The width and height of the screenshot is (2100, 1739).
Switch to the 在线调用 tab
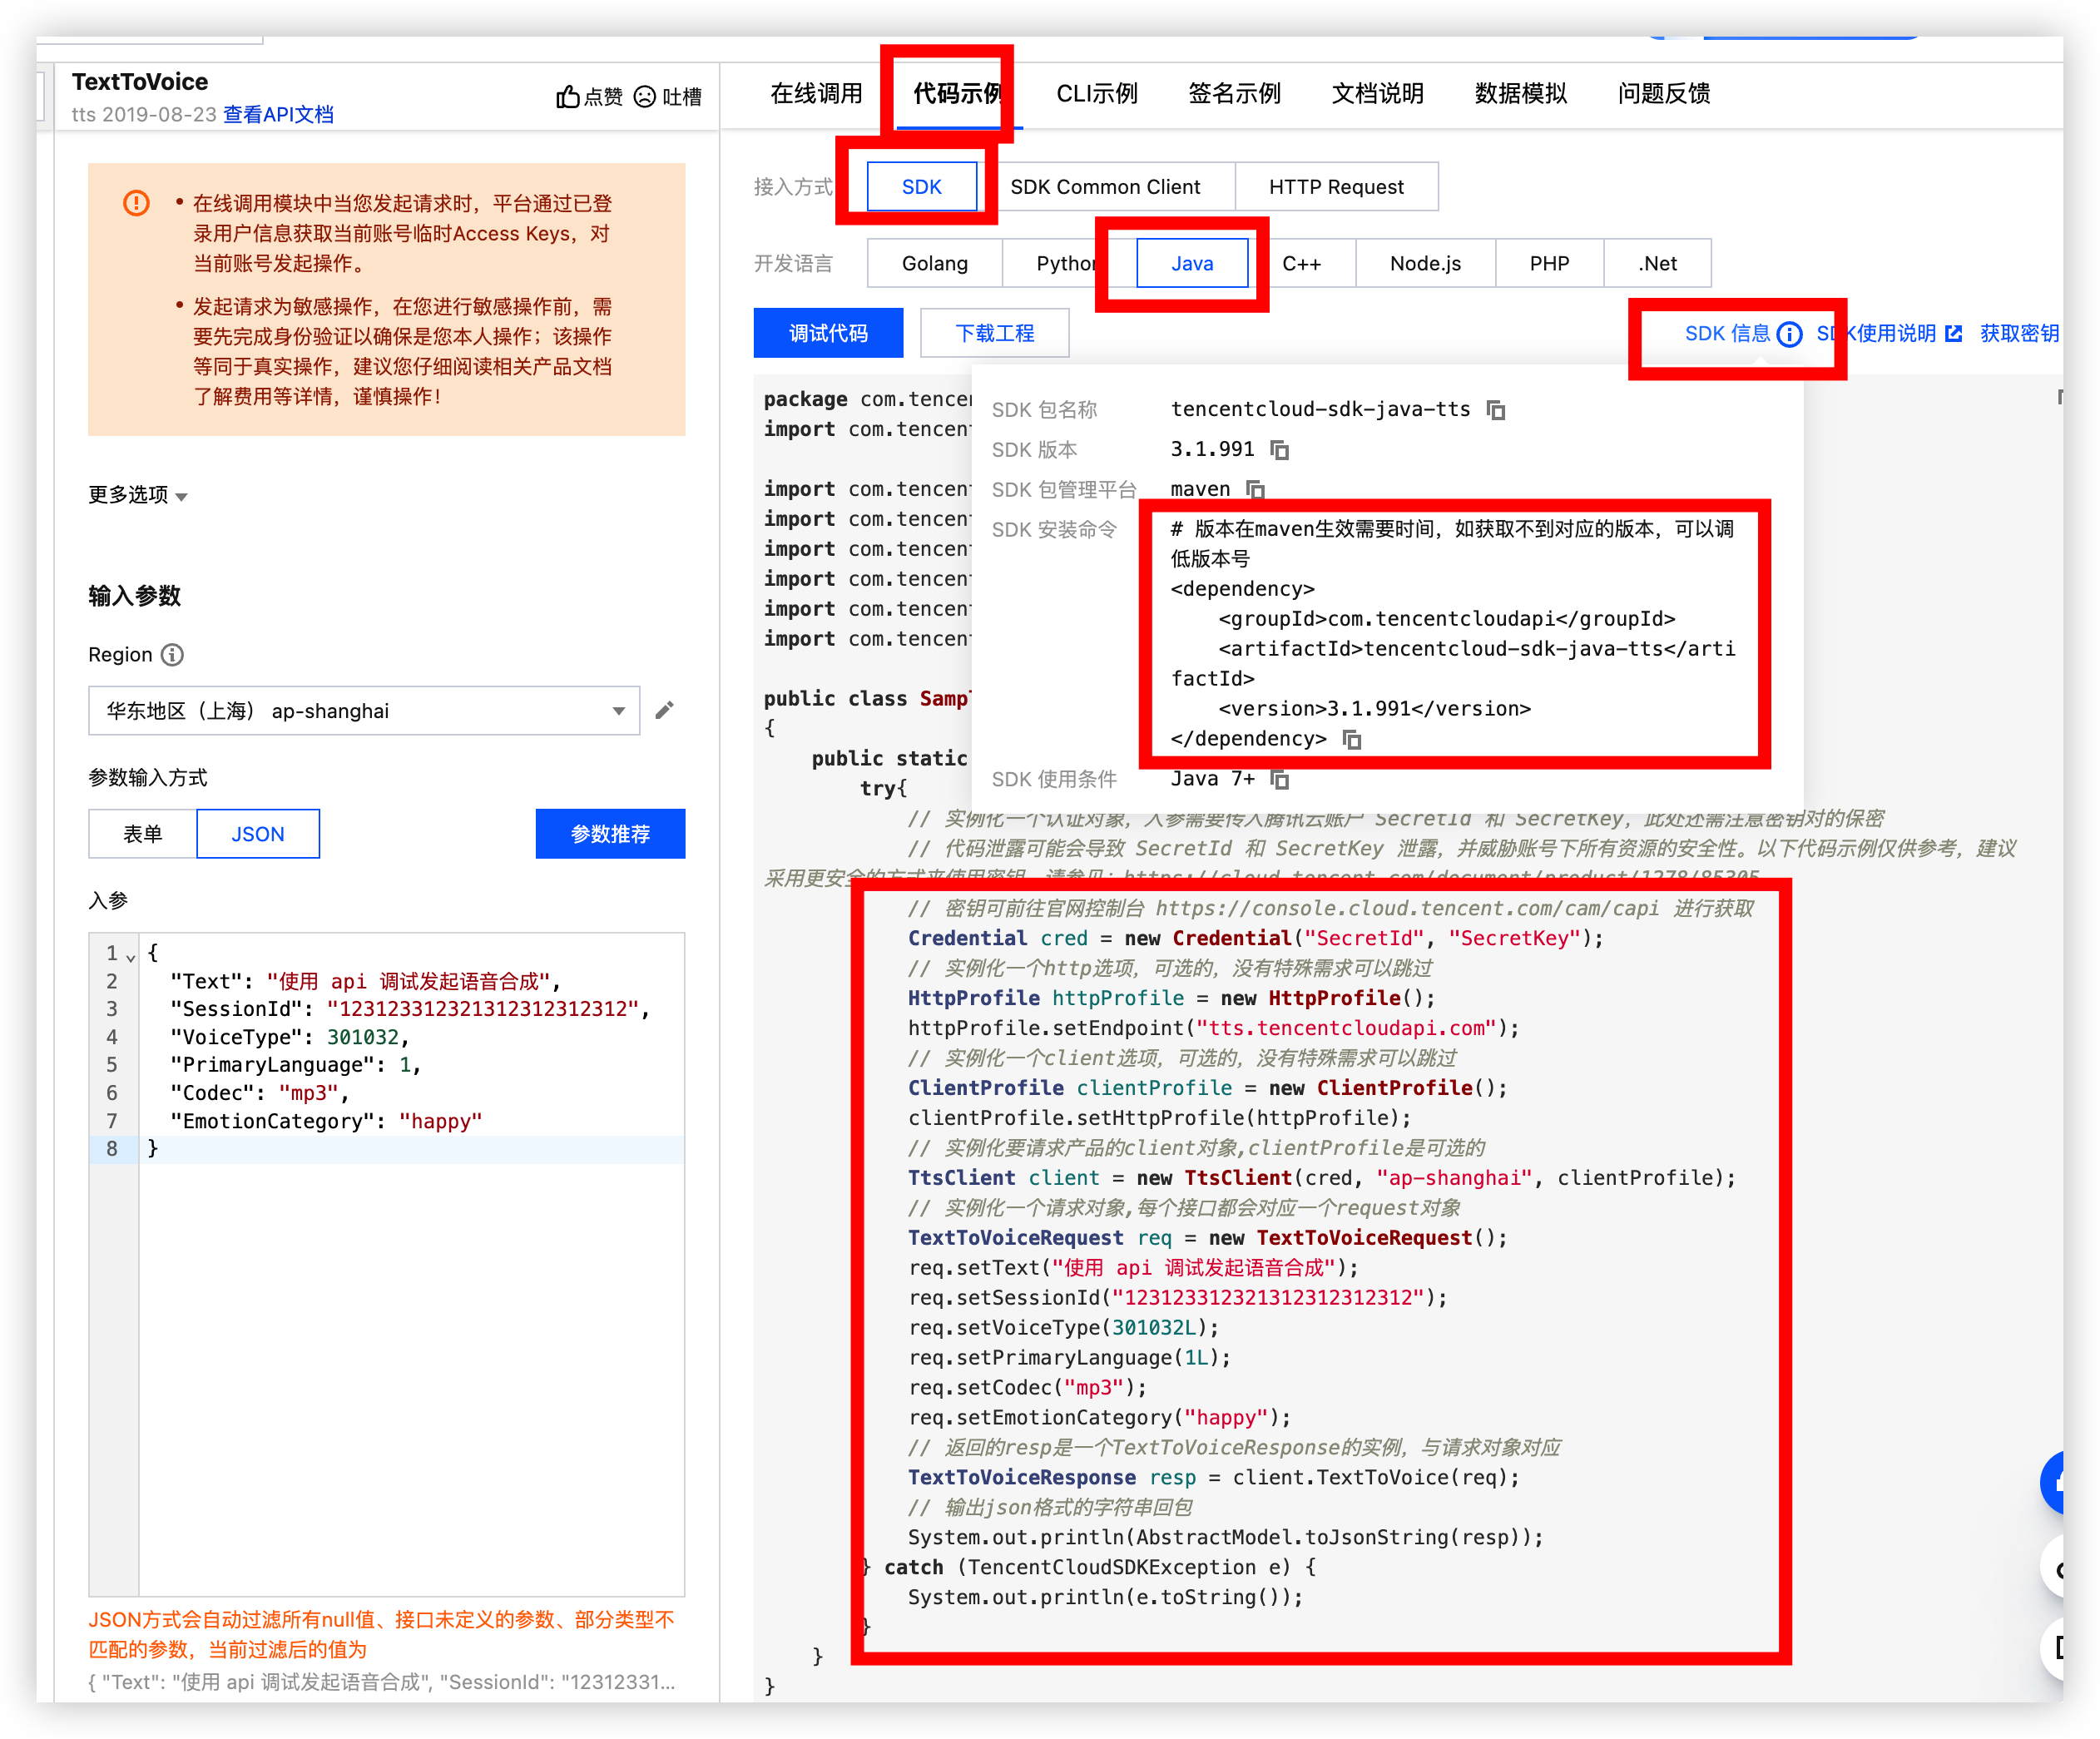point(816,94)
